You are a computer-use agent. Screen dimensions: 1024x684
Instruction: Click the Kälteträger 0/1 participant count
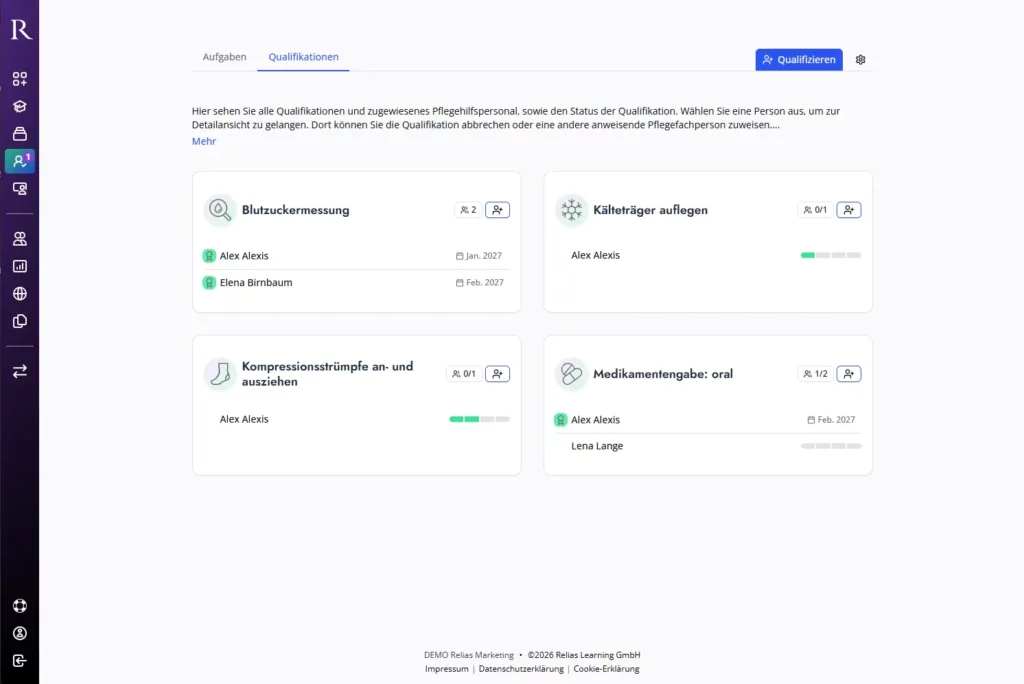[816, 210]
